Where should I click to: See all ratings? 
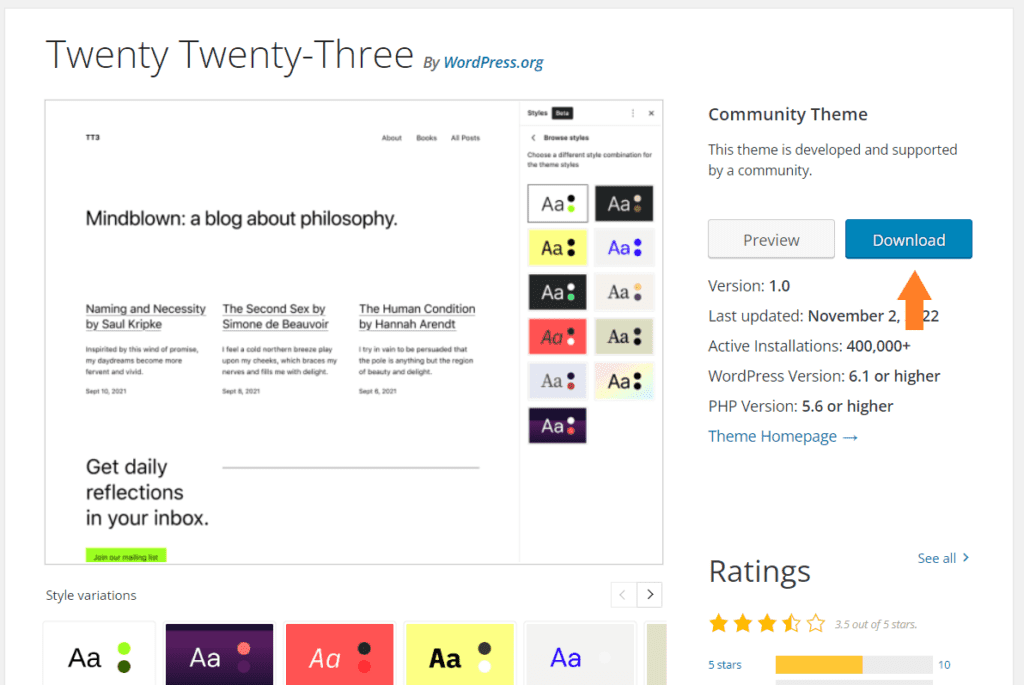tap(943, 558)
